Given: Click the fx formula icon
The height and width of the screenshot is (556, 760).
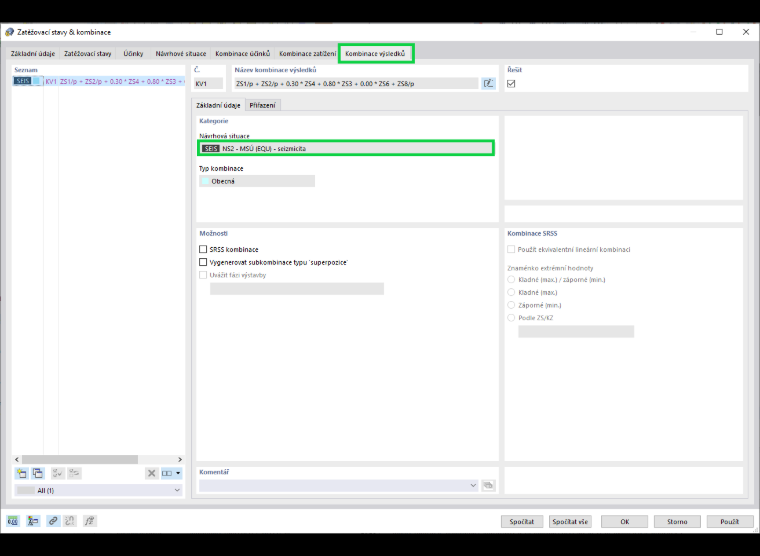Looking at the screenshot, I should (x=90, y=521).
